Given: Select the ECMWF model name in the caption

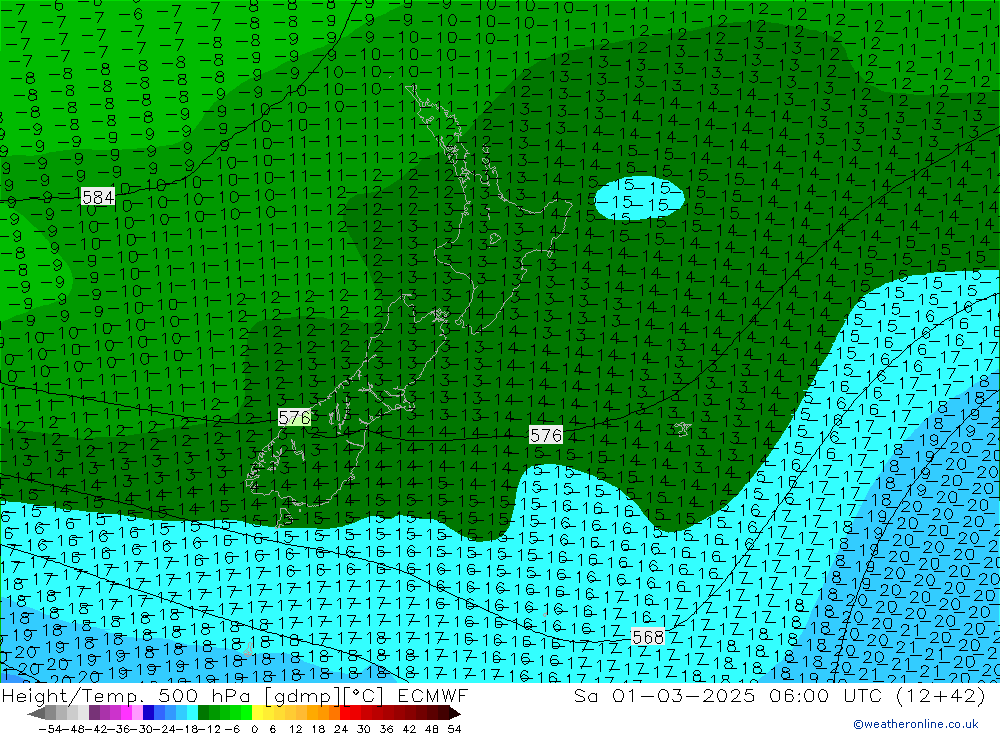Looking at the screenshot, I should click(433, 695).
